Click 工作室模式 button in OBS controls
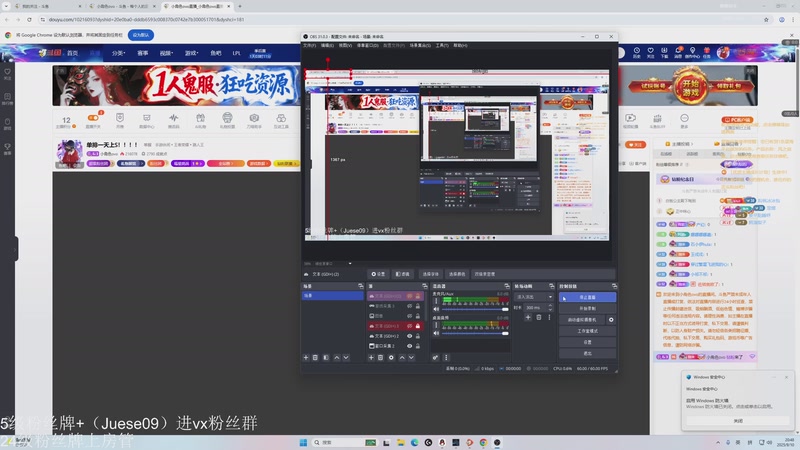The height and width of the screenshot is (450, 800). [x=587, y=331]
